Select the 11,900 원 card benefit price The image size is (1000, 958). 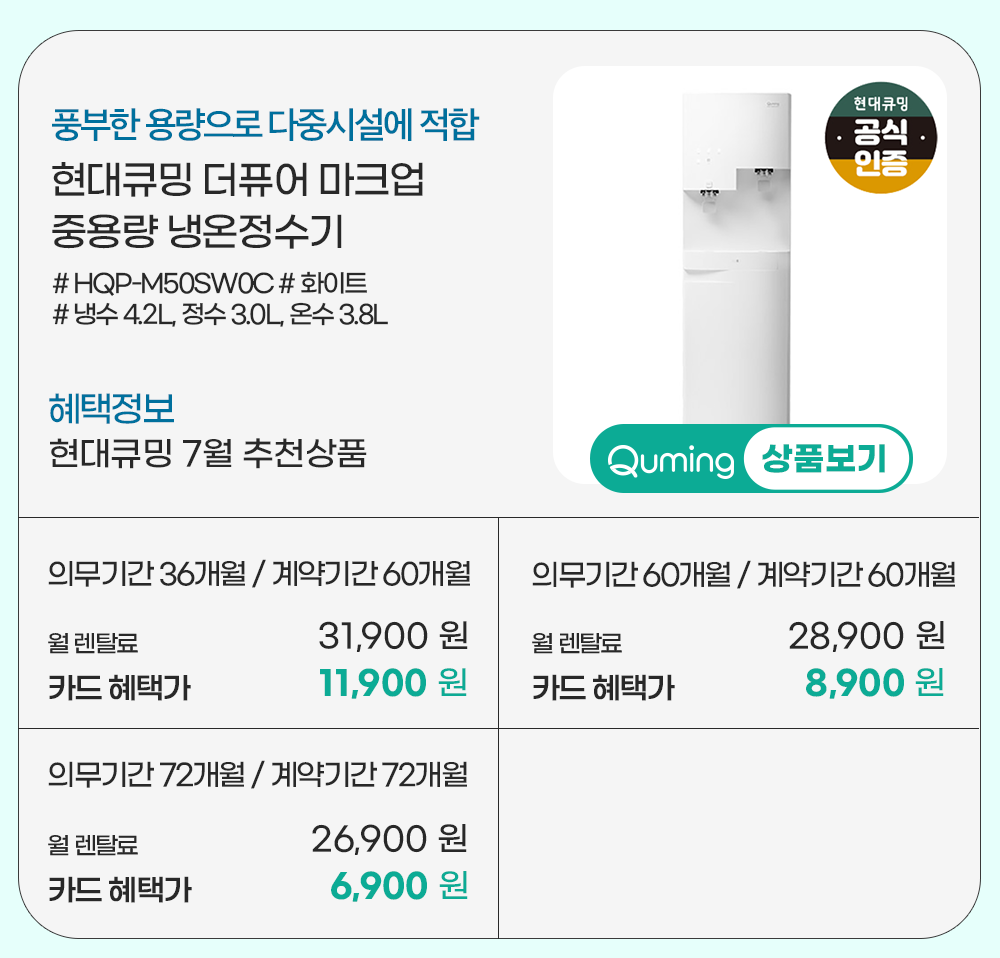coord(392,684)
